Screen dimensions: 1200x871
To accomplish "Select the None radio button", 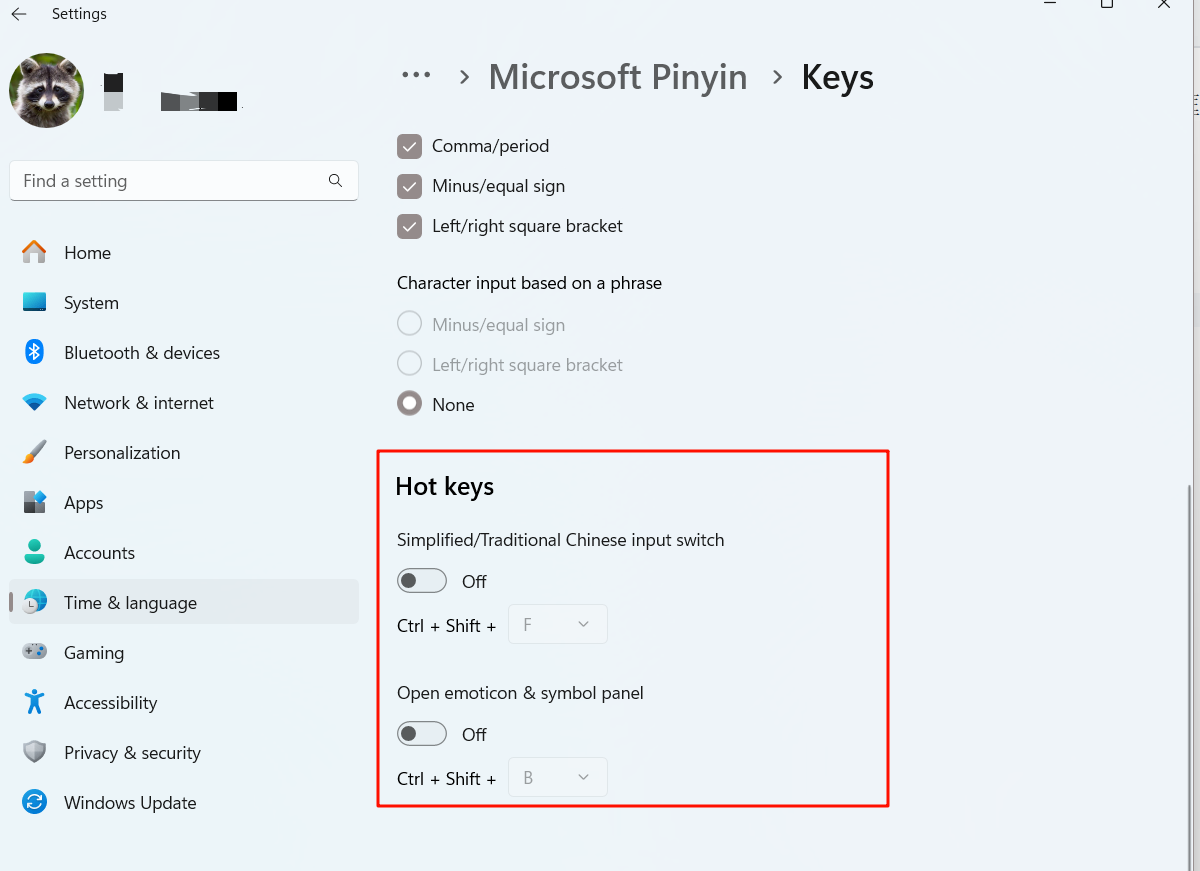I will 410,404.
